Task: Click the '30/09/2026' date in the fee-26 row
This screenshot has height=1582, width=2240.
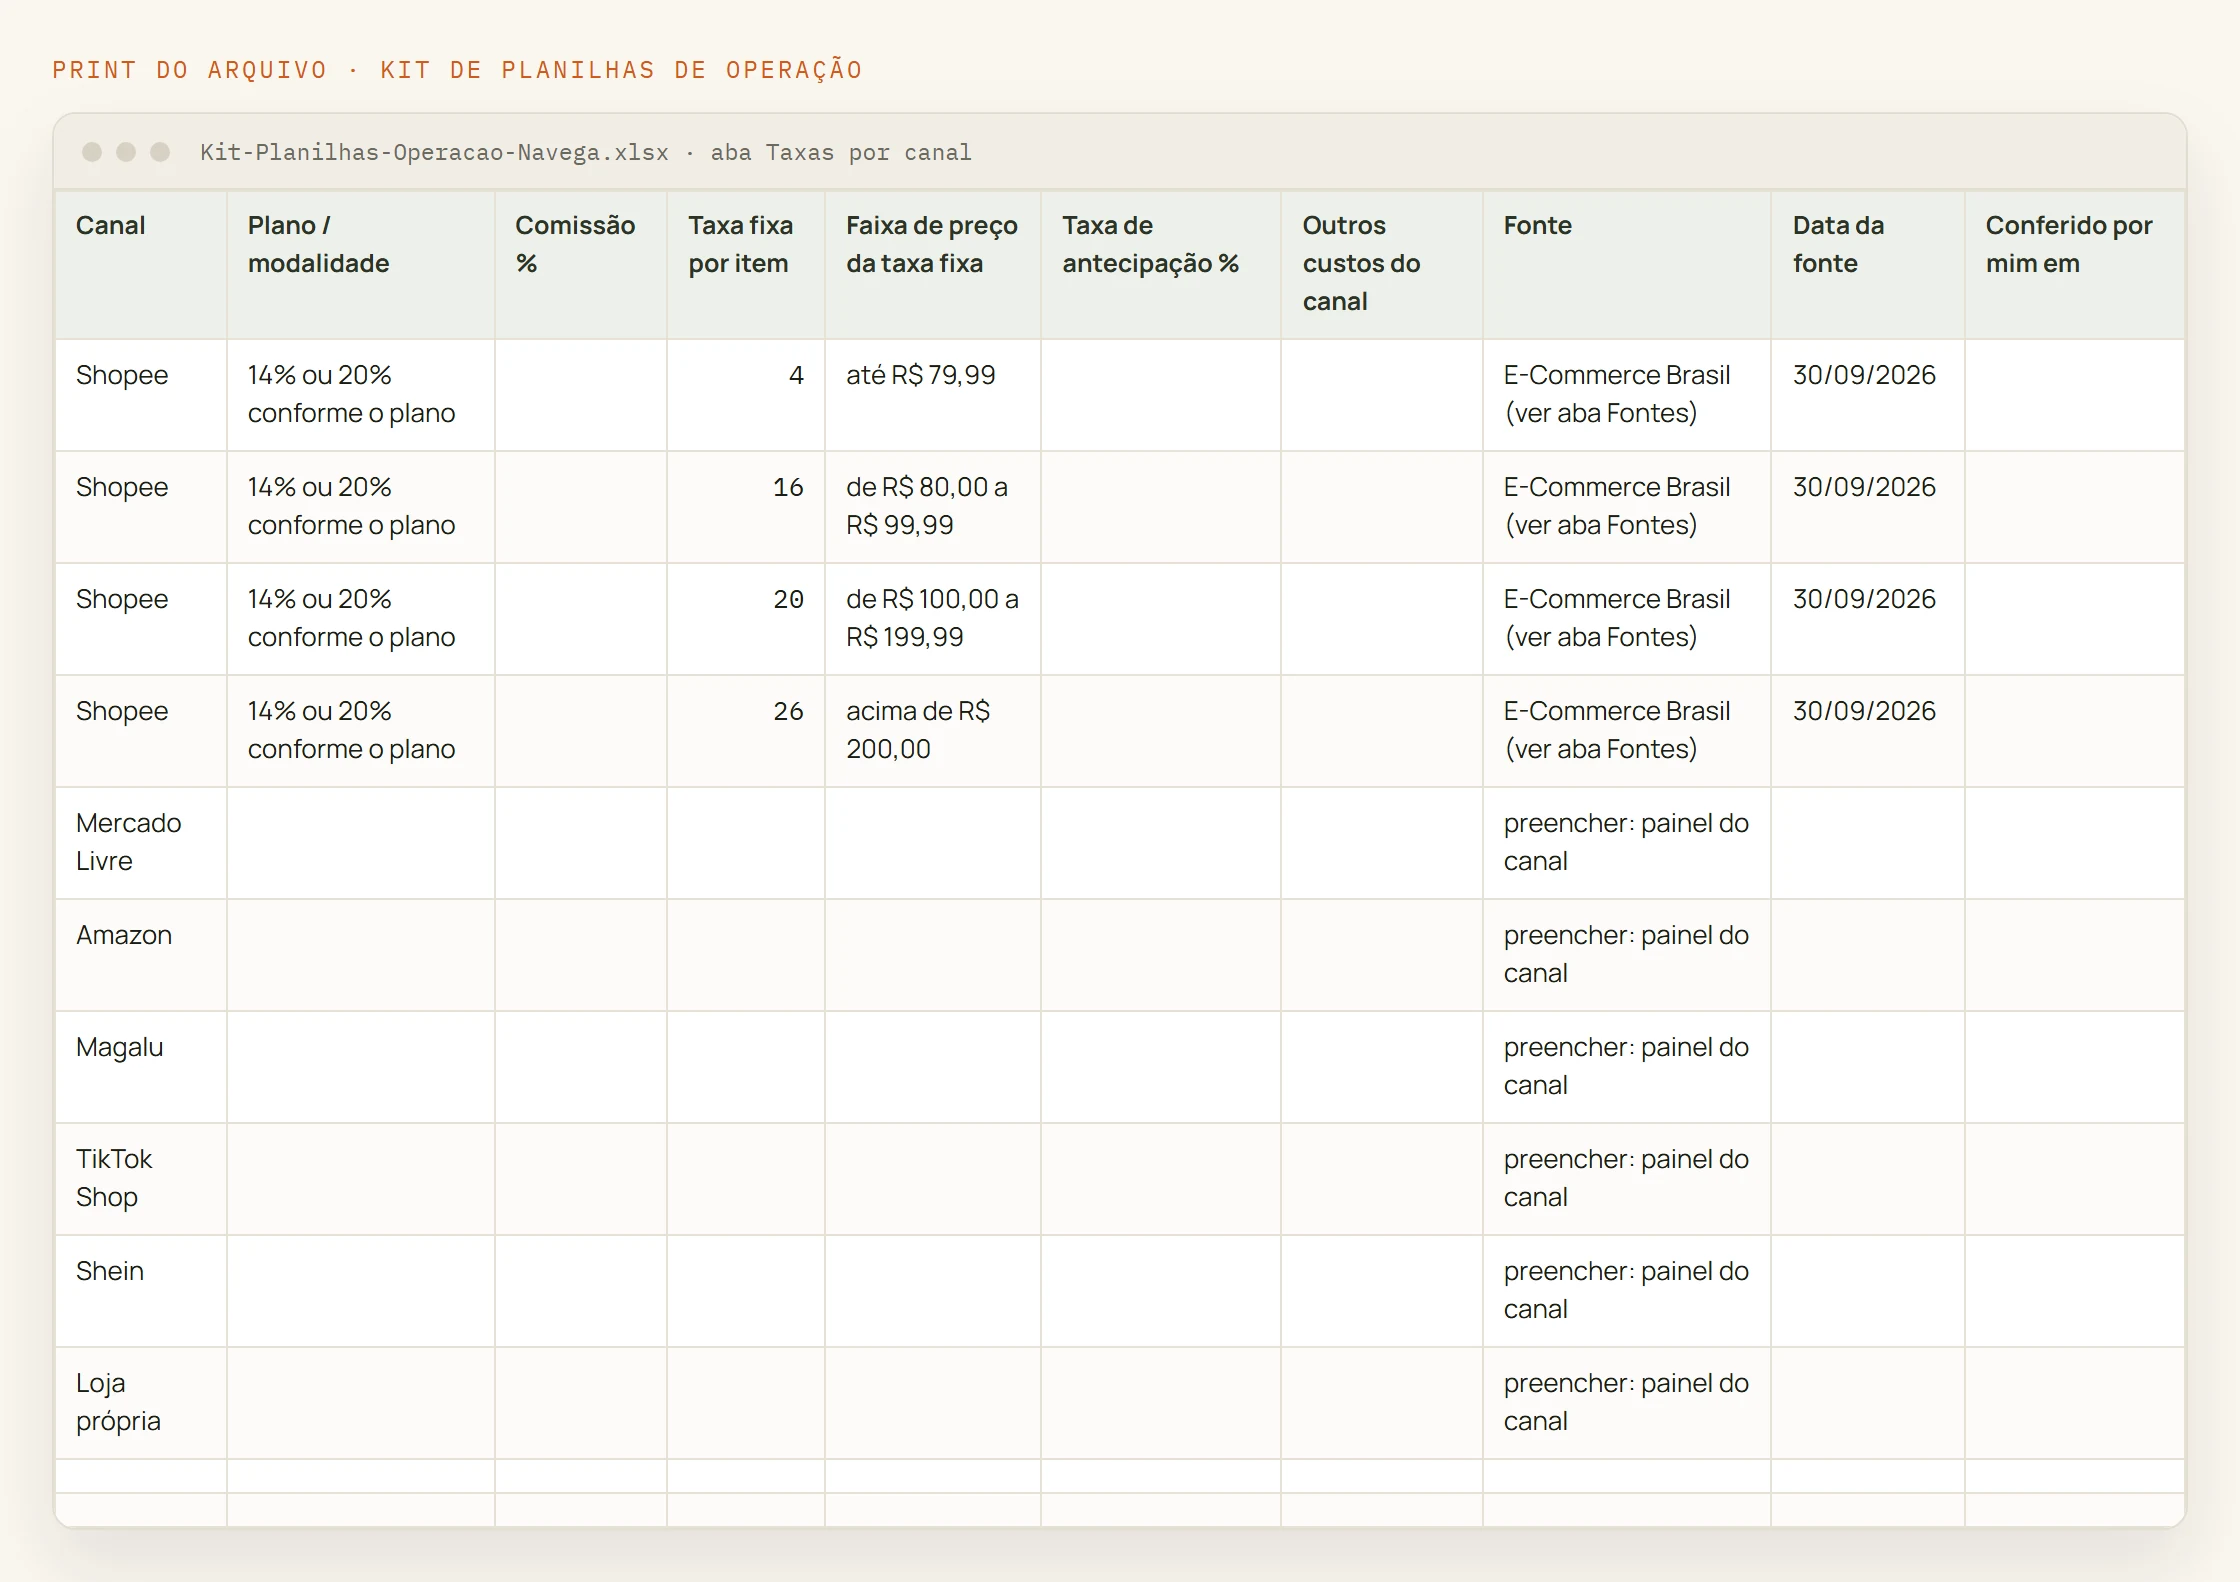Action: 1868,731
